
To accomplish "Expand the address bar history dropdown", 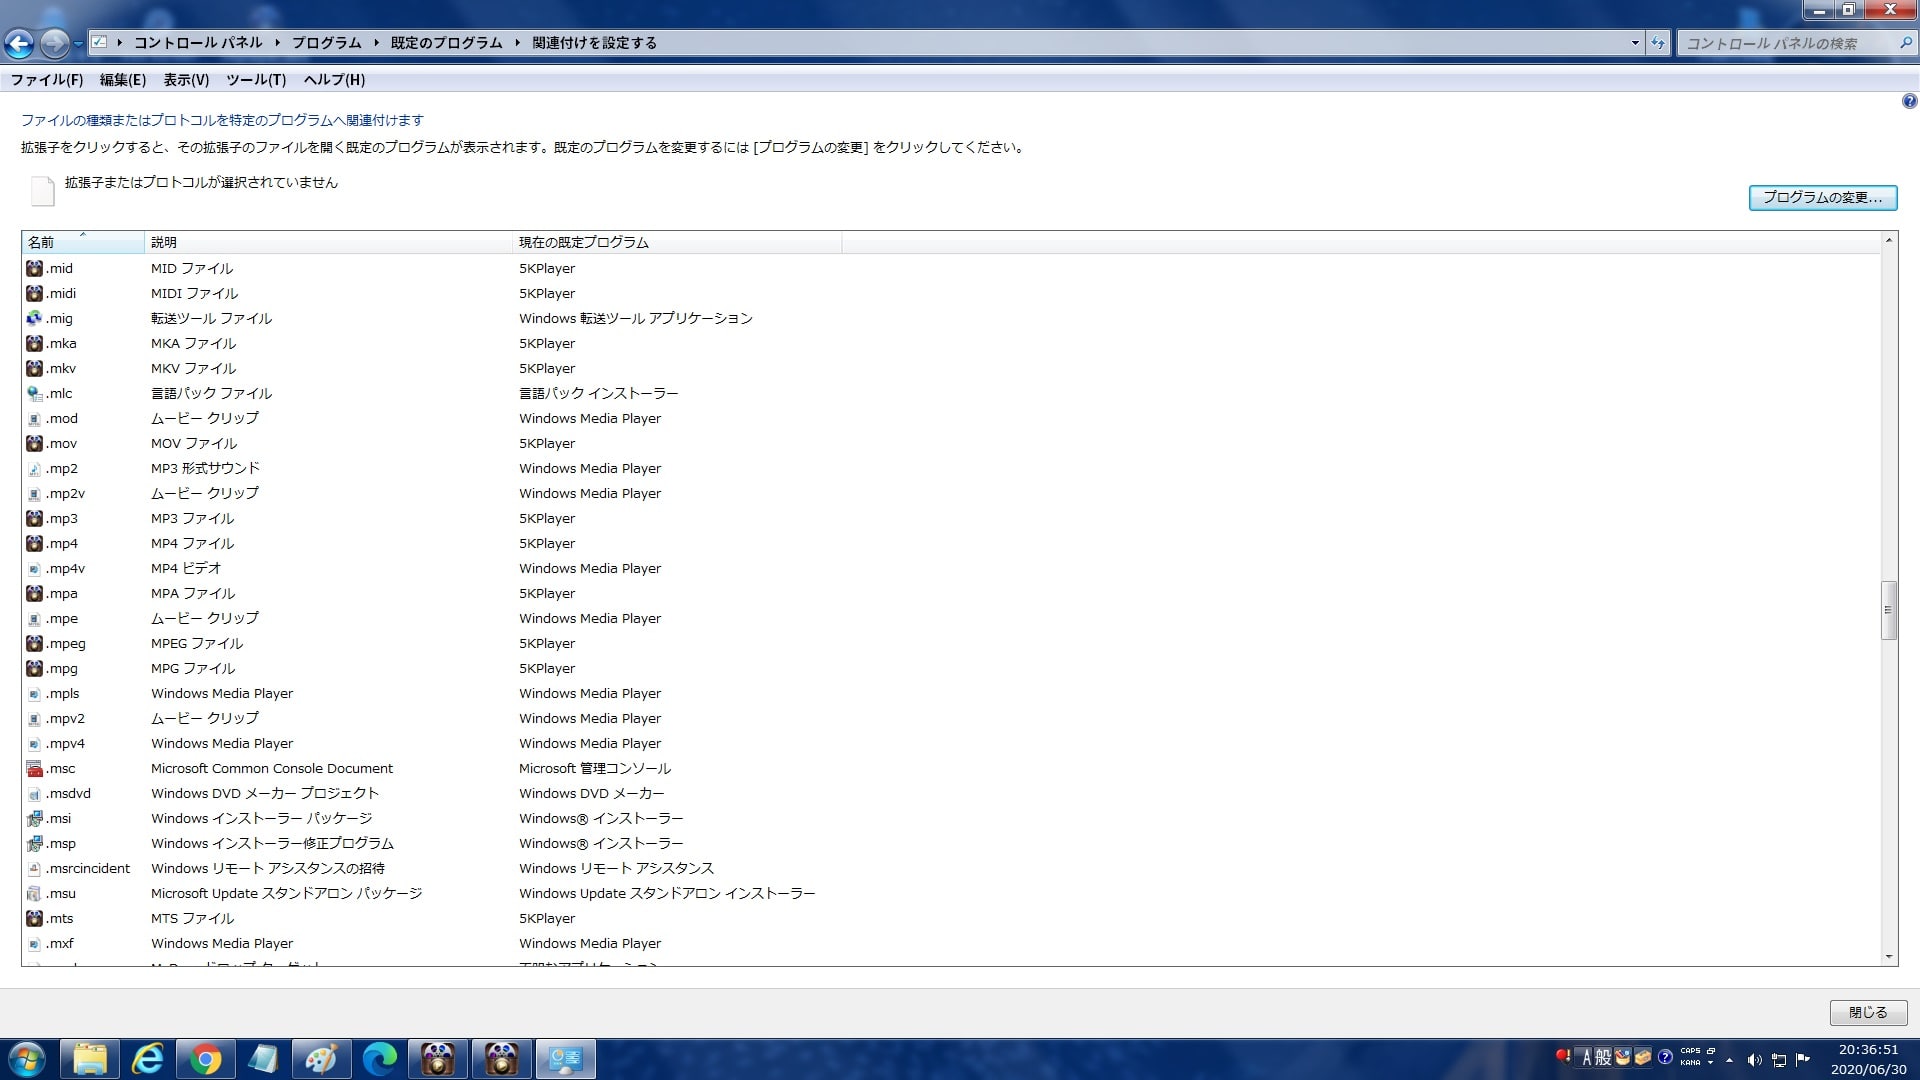I will 1635,43.
